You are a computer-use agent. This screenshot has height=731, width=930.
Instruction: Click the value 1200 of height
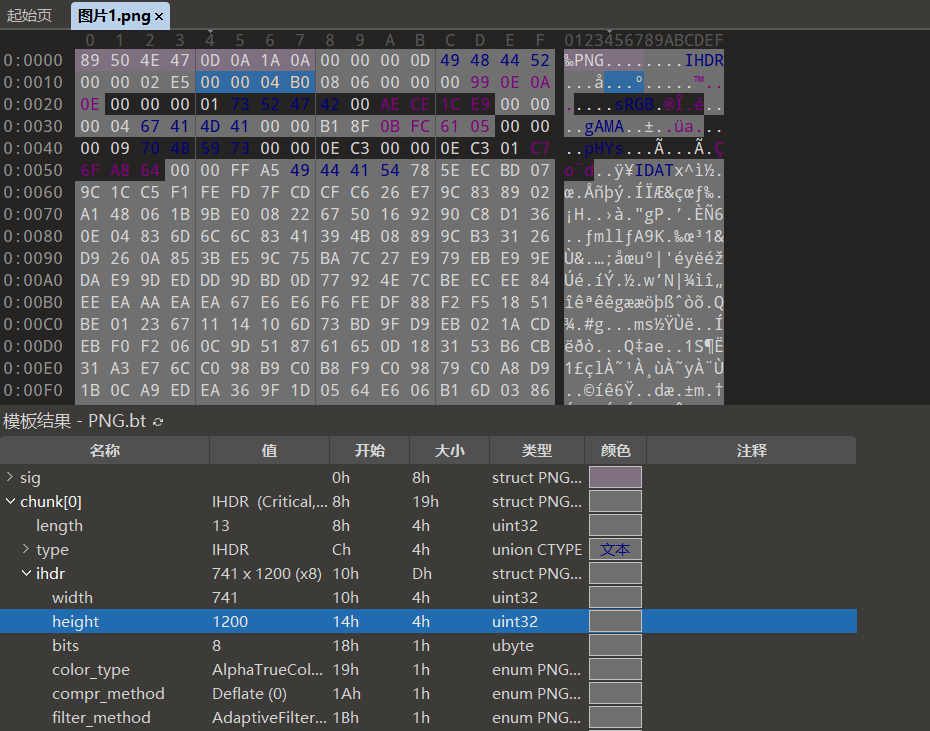[230, 621]
